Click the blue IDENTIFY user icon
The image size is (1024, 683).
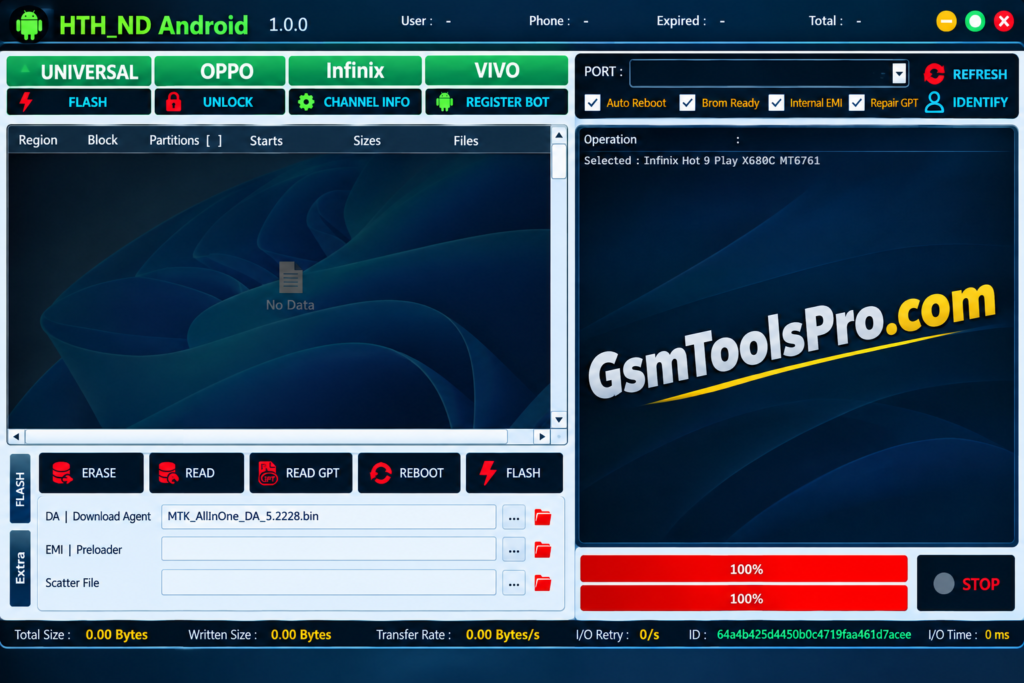(x=935, y=103)
